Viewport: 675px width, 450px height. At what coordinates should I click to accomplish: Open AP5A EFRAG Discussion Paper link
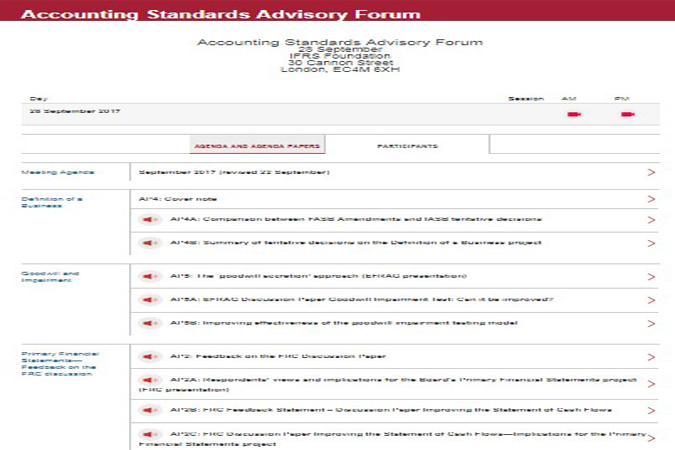[x=362, y=299]
